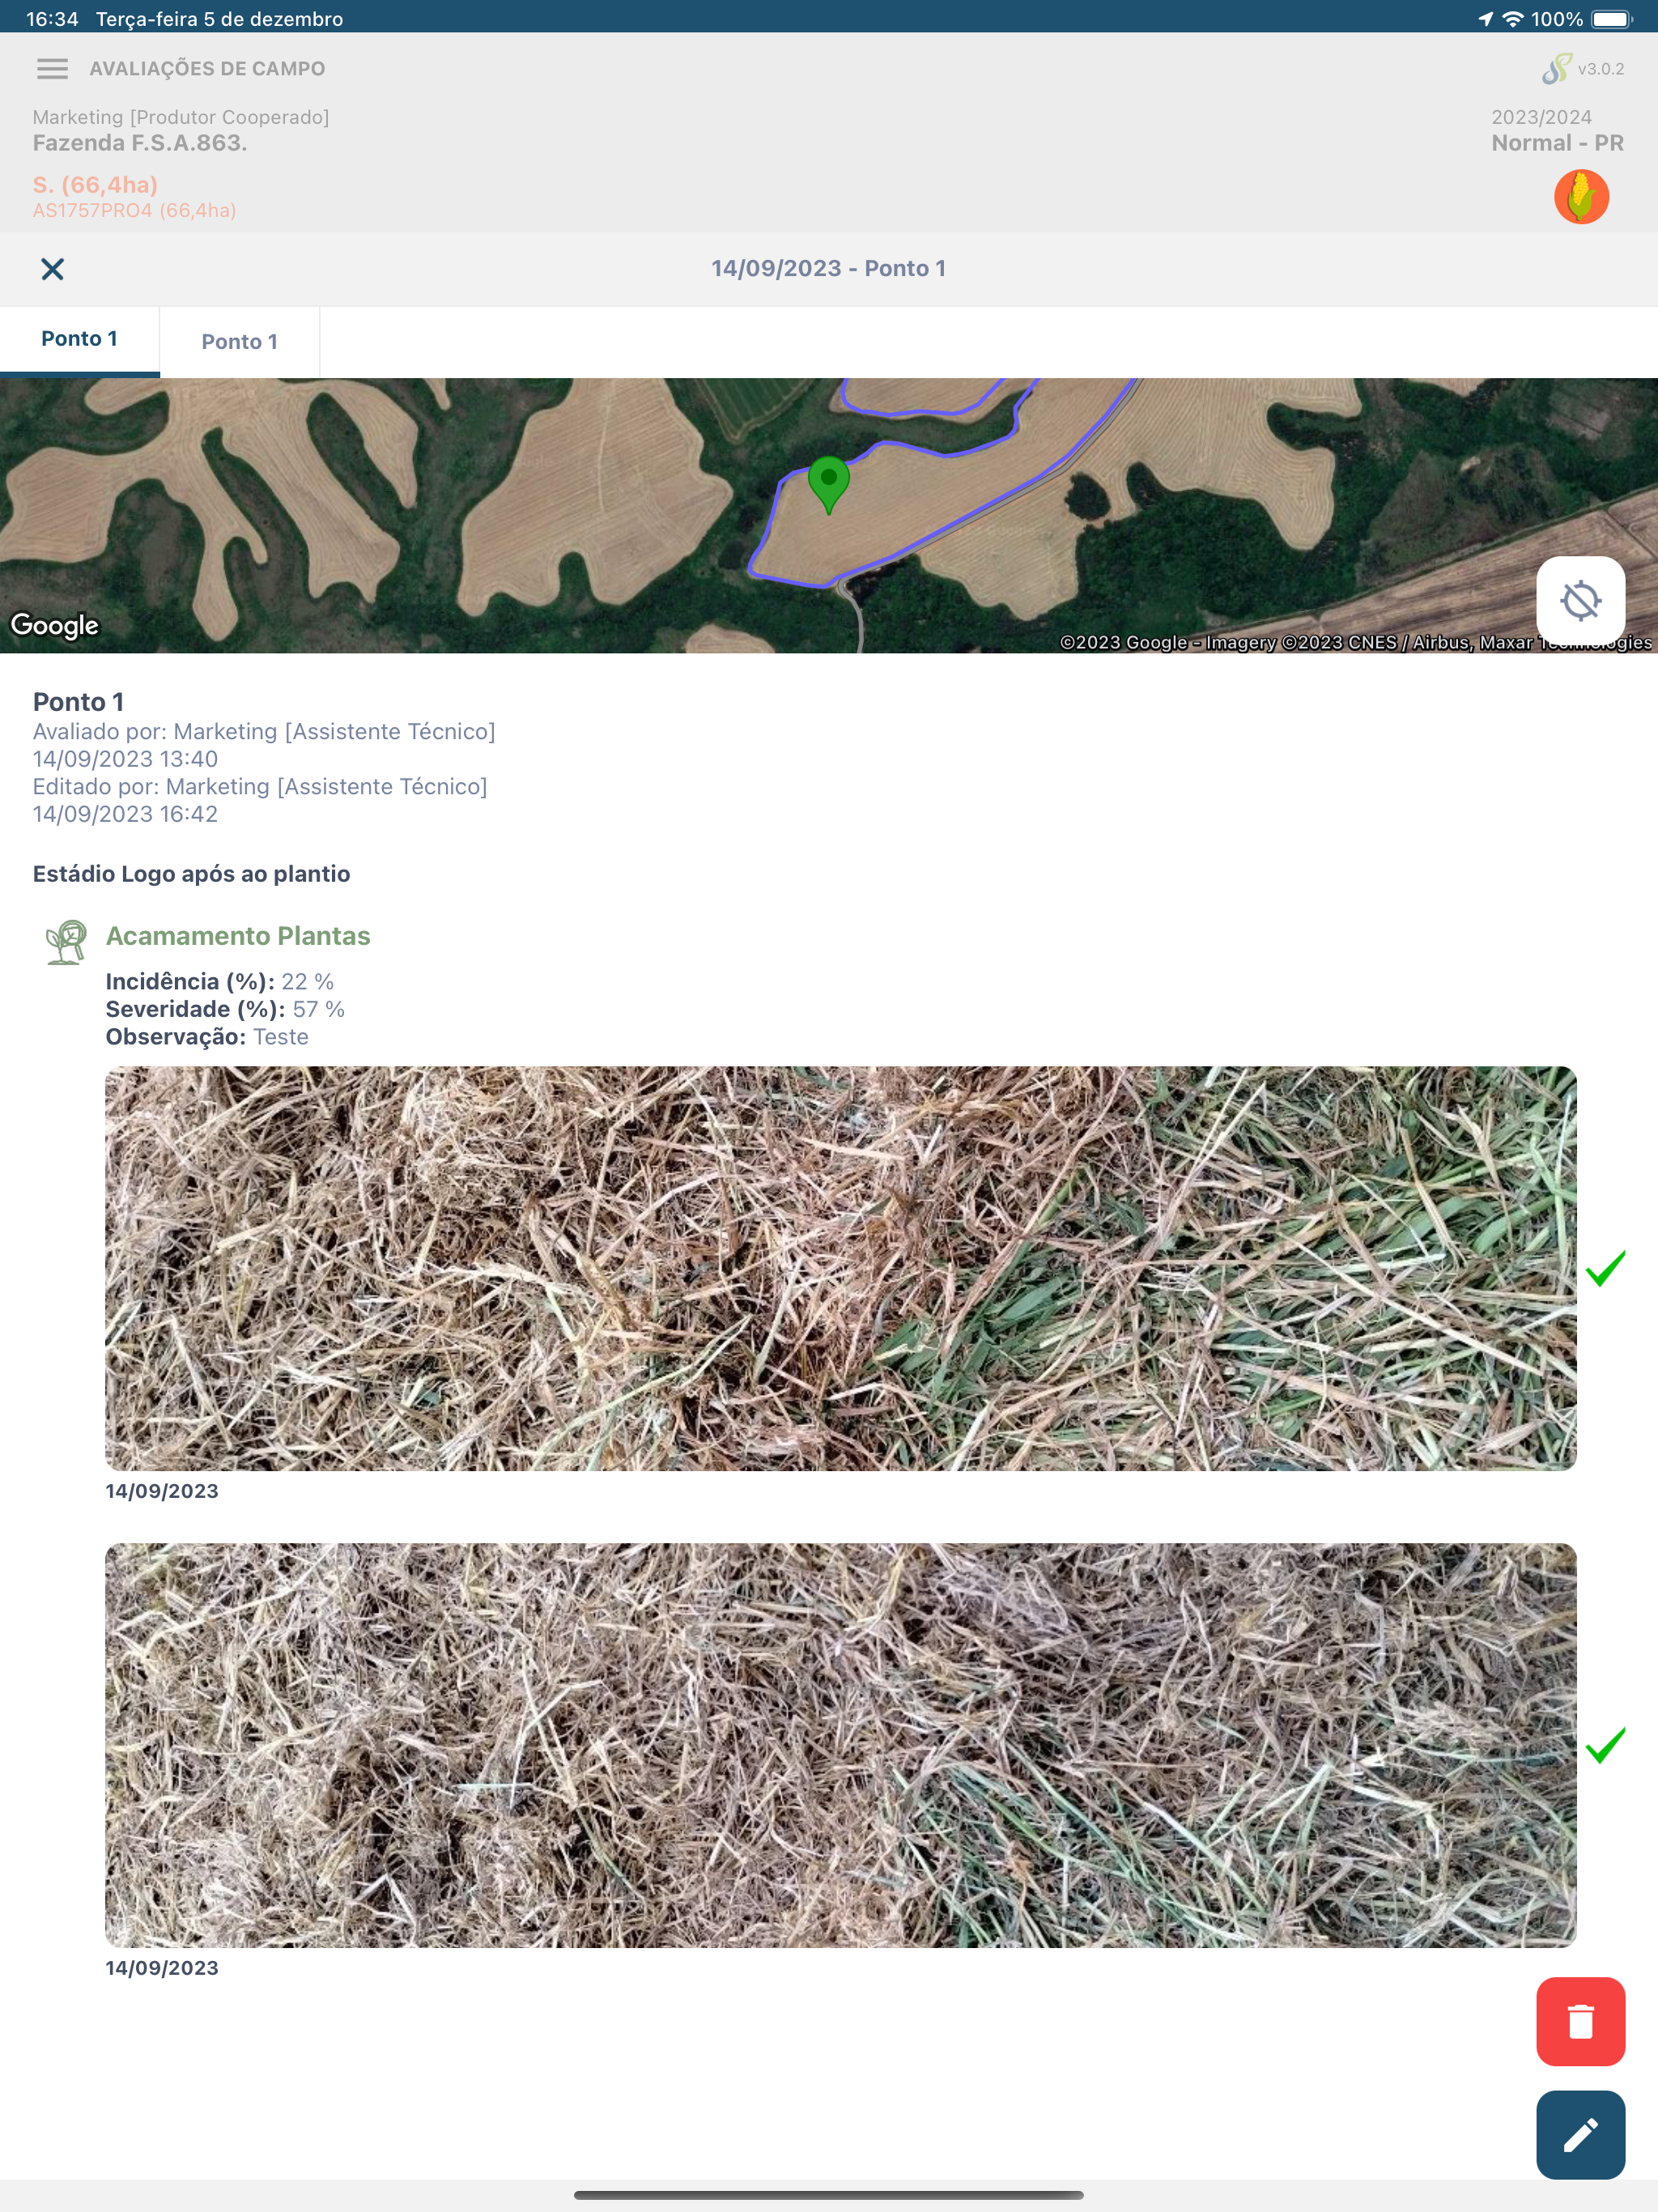Tap the corn crop icon

coord(1581,196)
